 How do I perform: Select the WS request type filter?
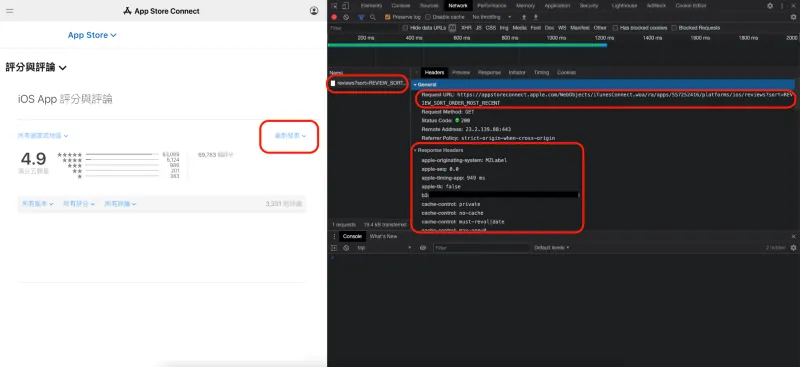[x=562, y=28]
